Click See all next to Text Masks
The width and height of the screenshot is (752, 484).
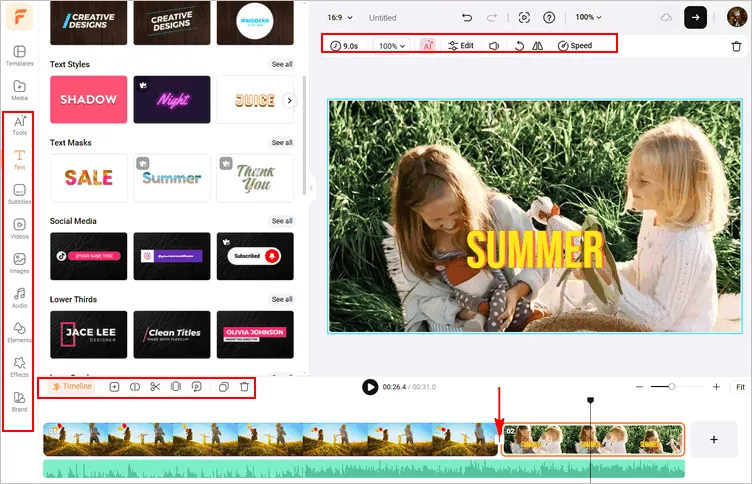[282, 143]
